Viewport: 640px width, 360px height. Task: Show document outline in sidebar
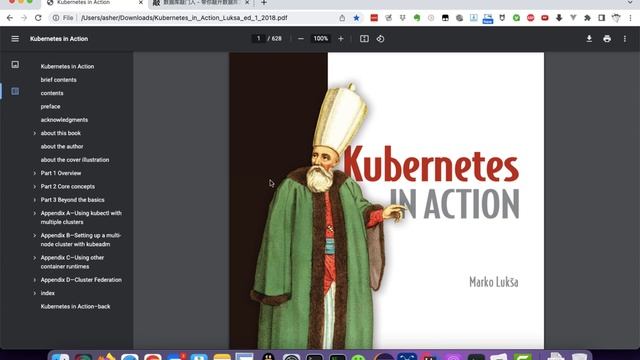pos(15,91)
